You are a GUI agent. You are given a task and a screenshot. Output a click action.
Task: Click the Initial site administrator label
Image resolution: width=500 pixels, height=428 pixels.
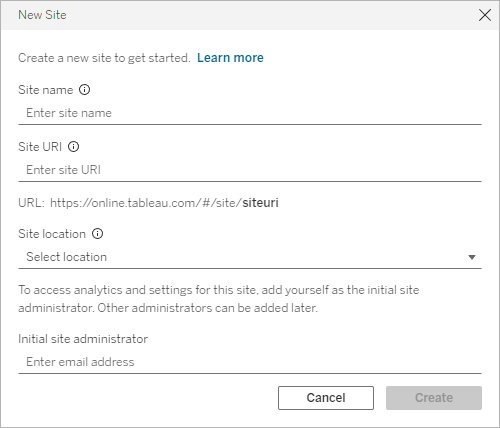pyautogui.click(x=83, y=339)
